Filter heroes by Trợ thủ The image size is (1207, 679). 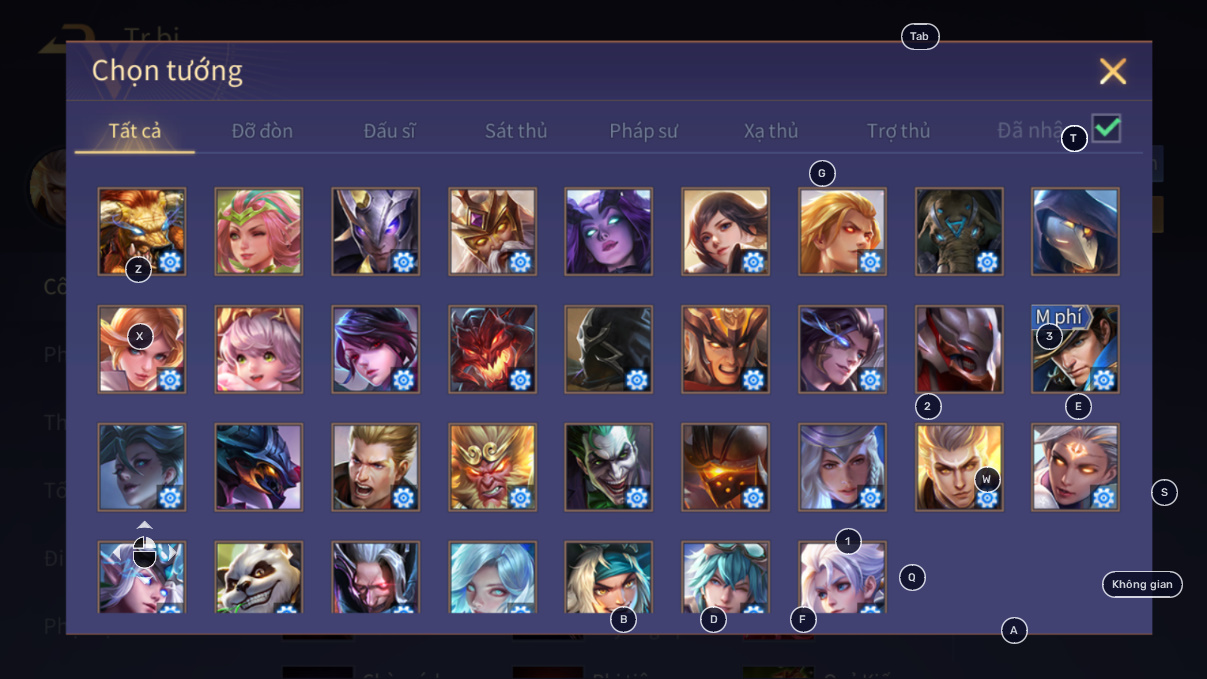click(x=898, y=131)
